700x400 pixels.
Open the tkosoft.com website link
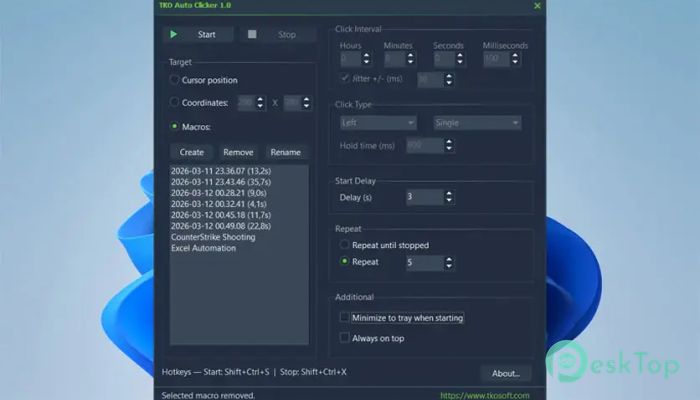coord(485,396)
